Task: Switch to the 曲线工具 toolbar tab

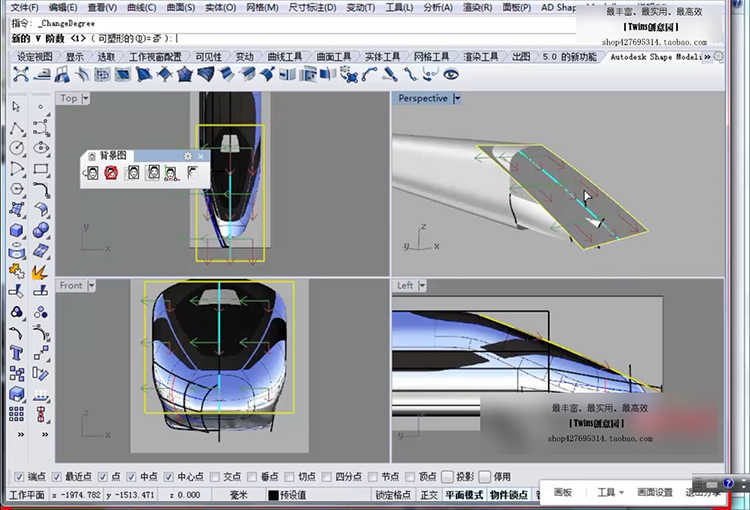Action: [x=284, y=57]
